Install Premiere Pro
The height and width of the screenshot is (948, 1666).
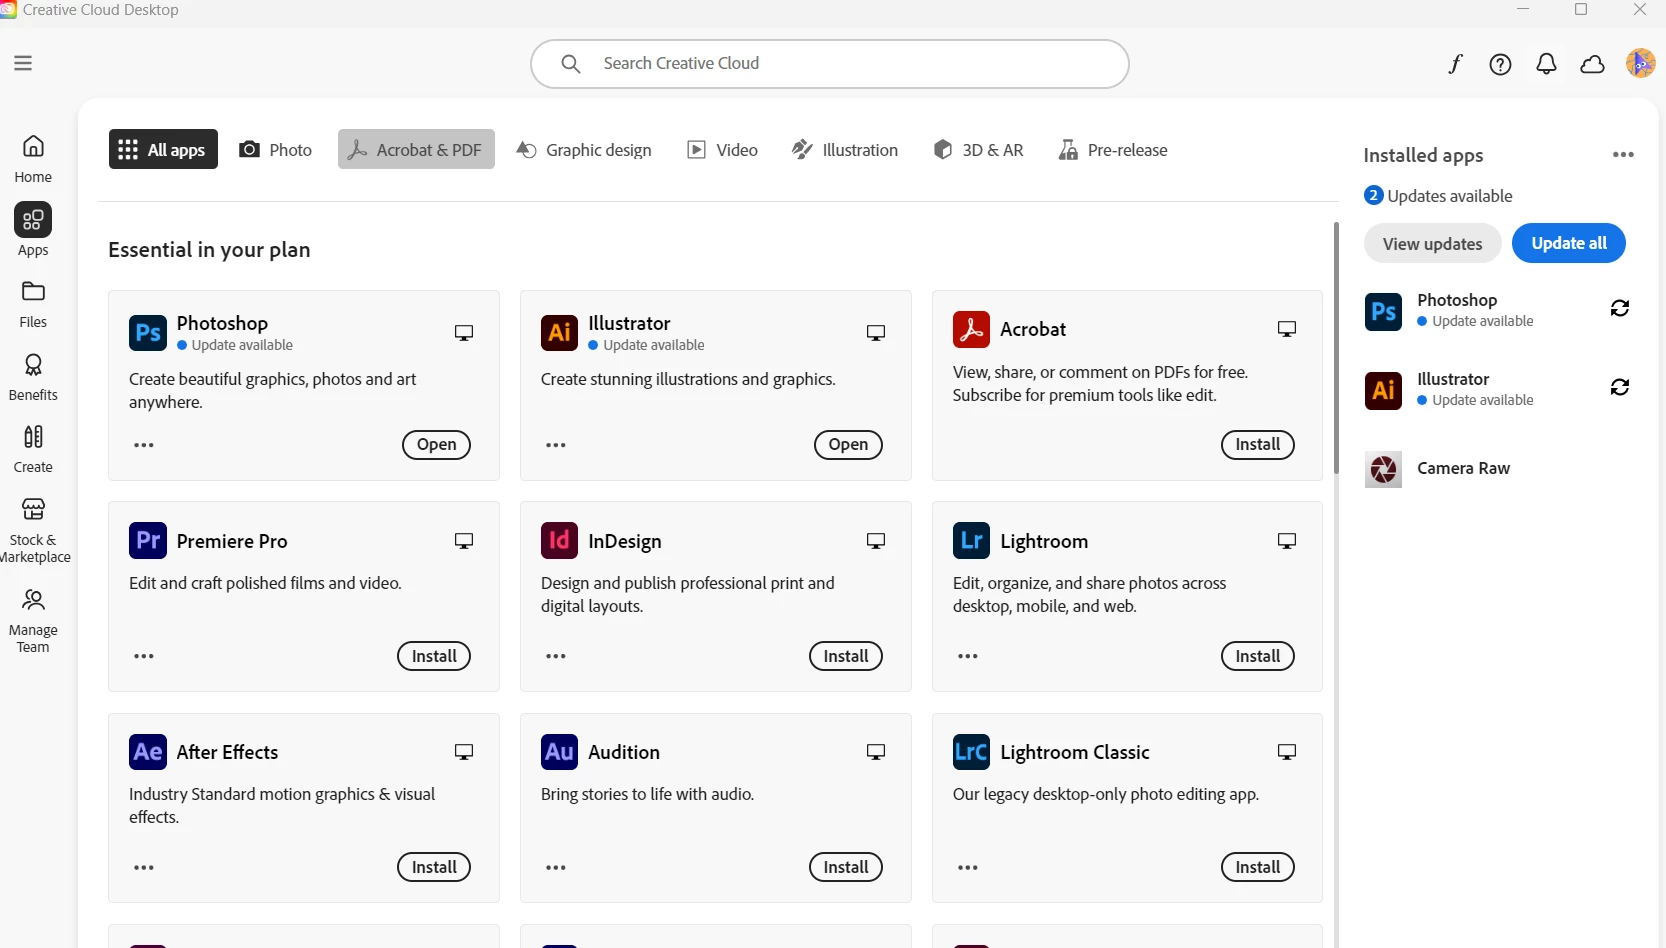pos(434,656)
